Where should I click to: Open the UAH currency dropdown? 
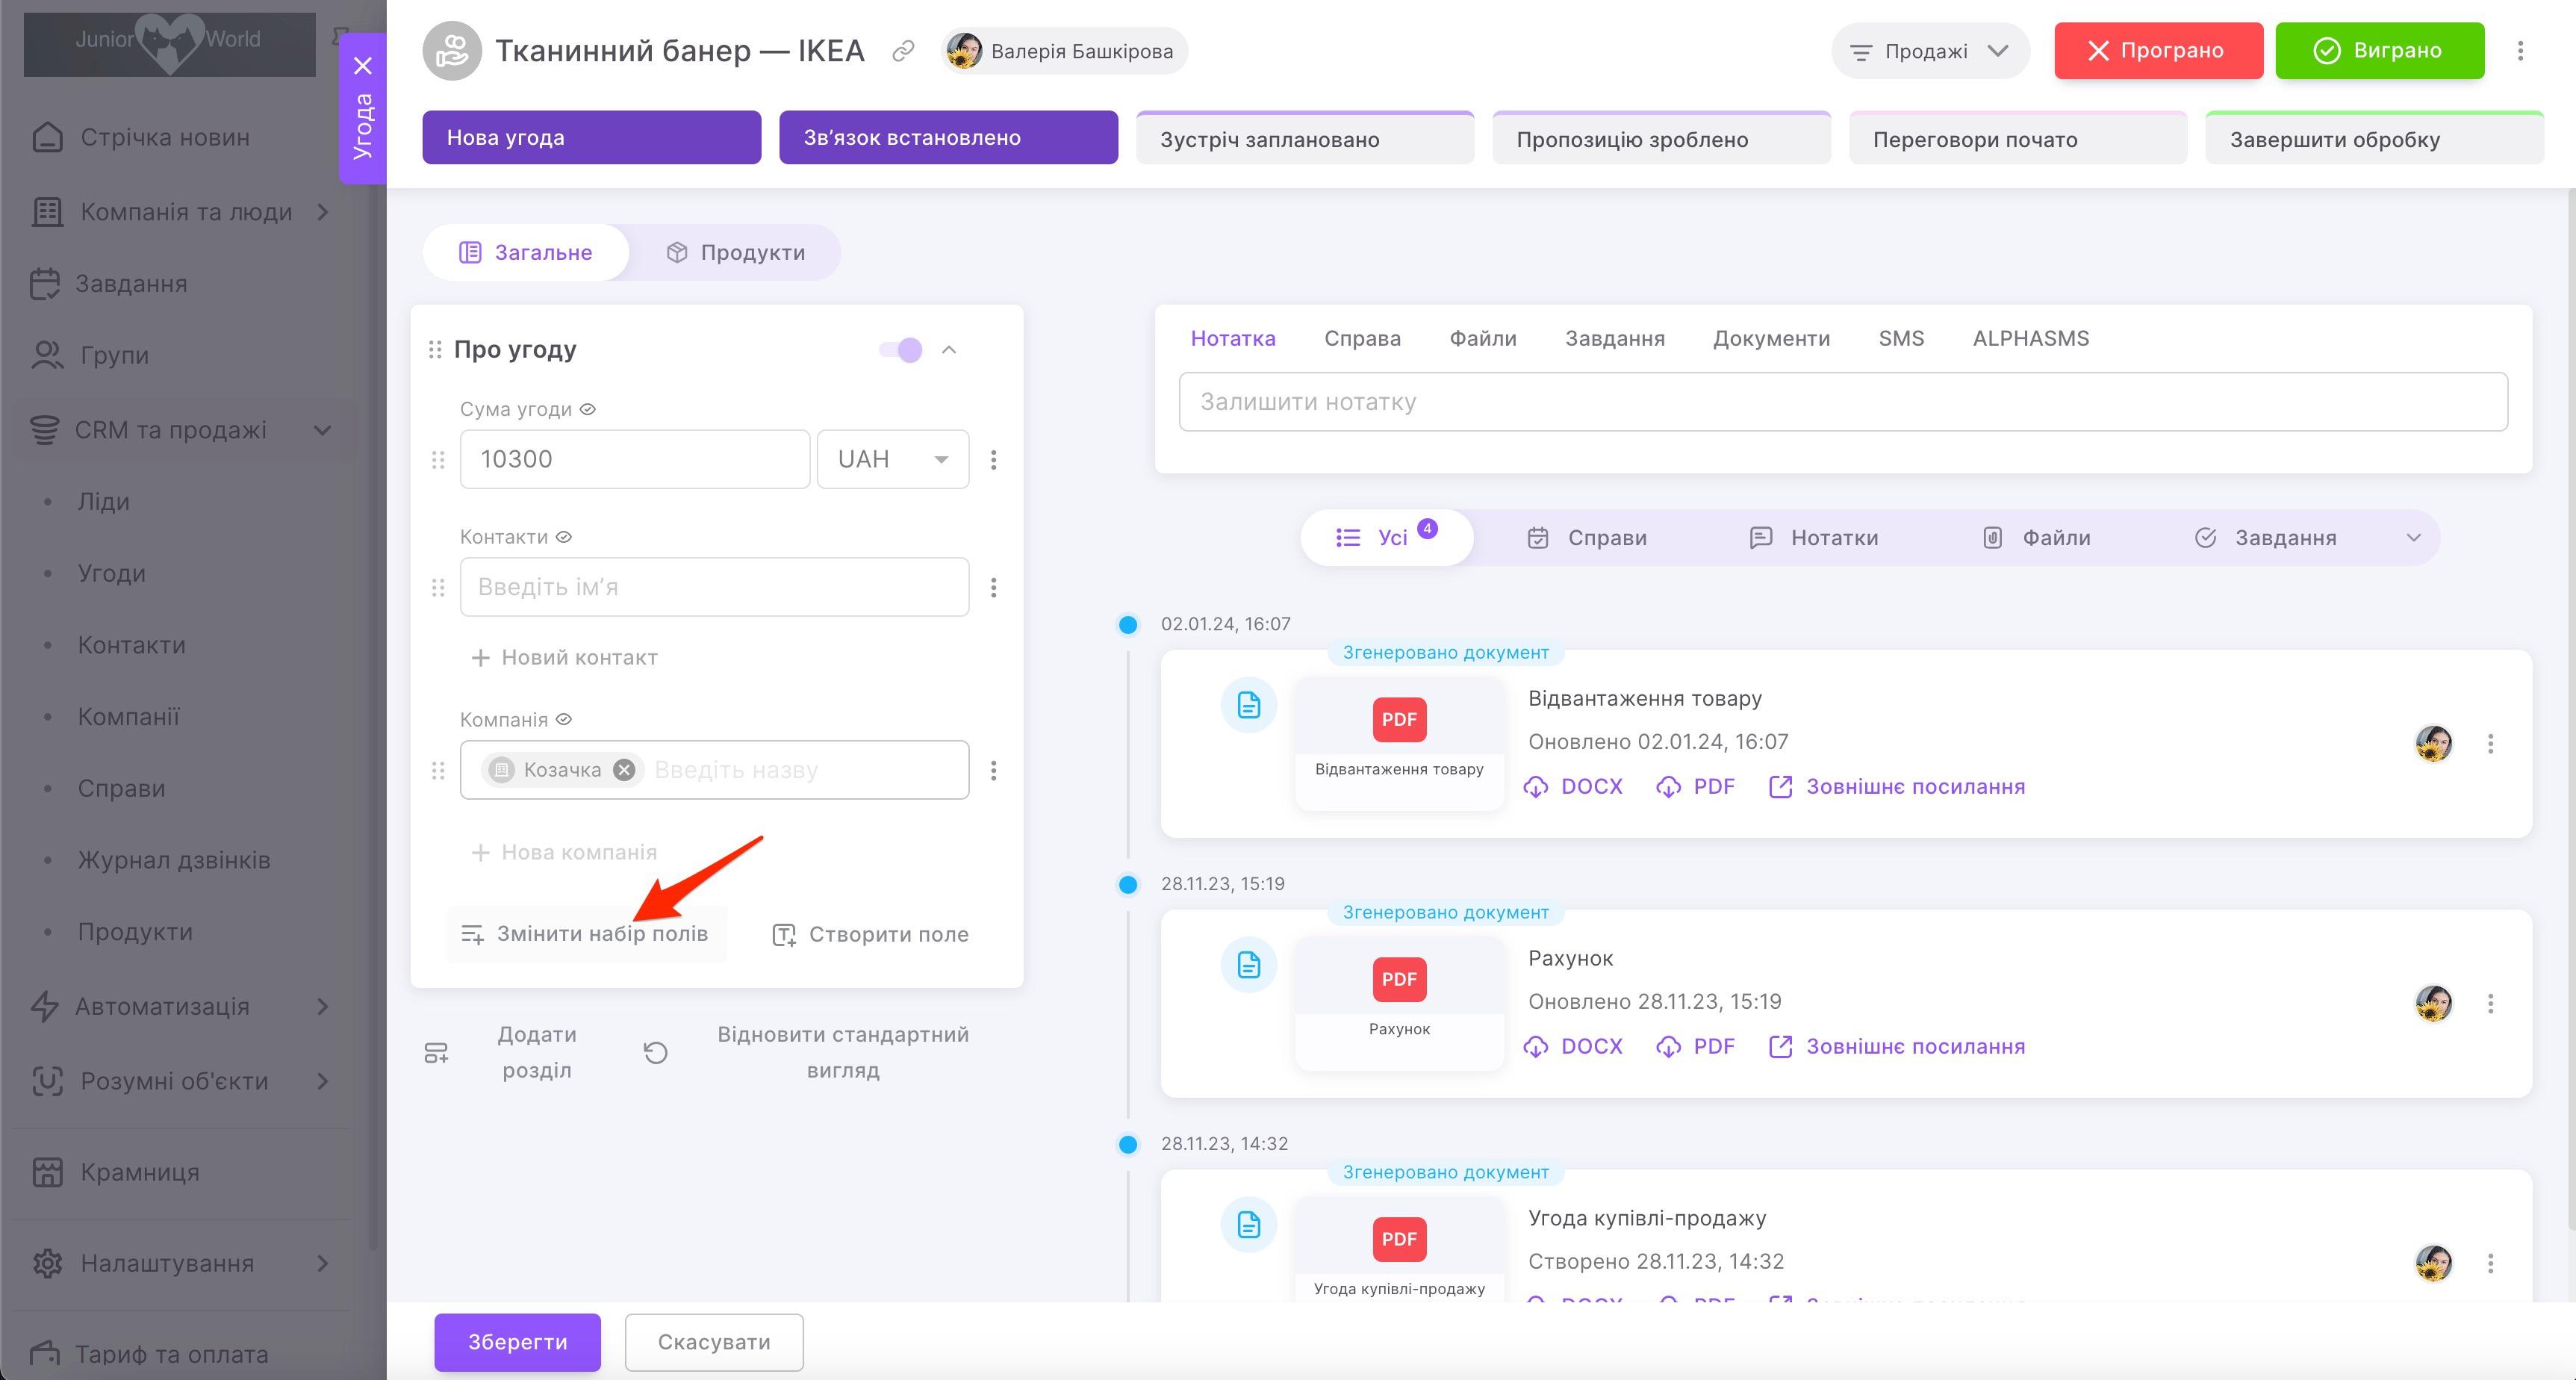point(892,460)
